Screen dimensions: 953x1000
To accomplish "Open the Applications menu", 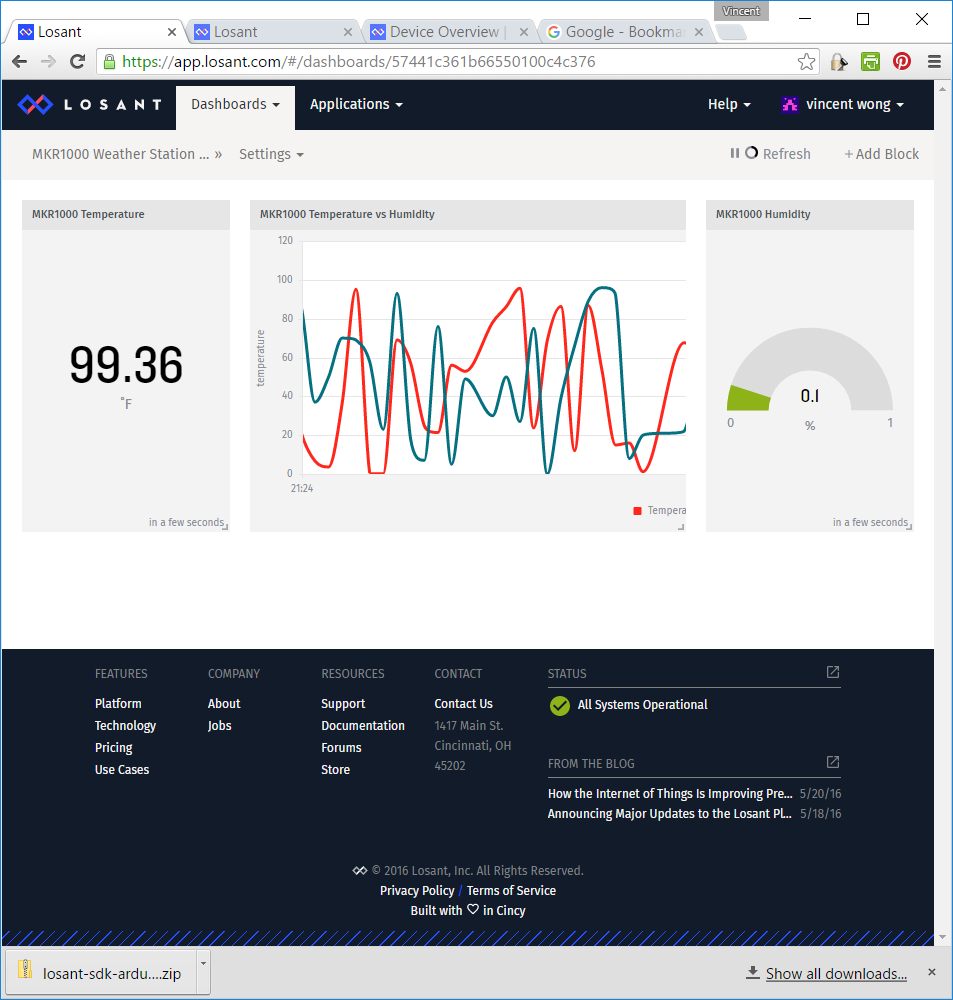I will click(x=355, y=104).
